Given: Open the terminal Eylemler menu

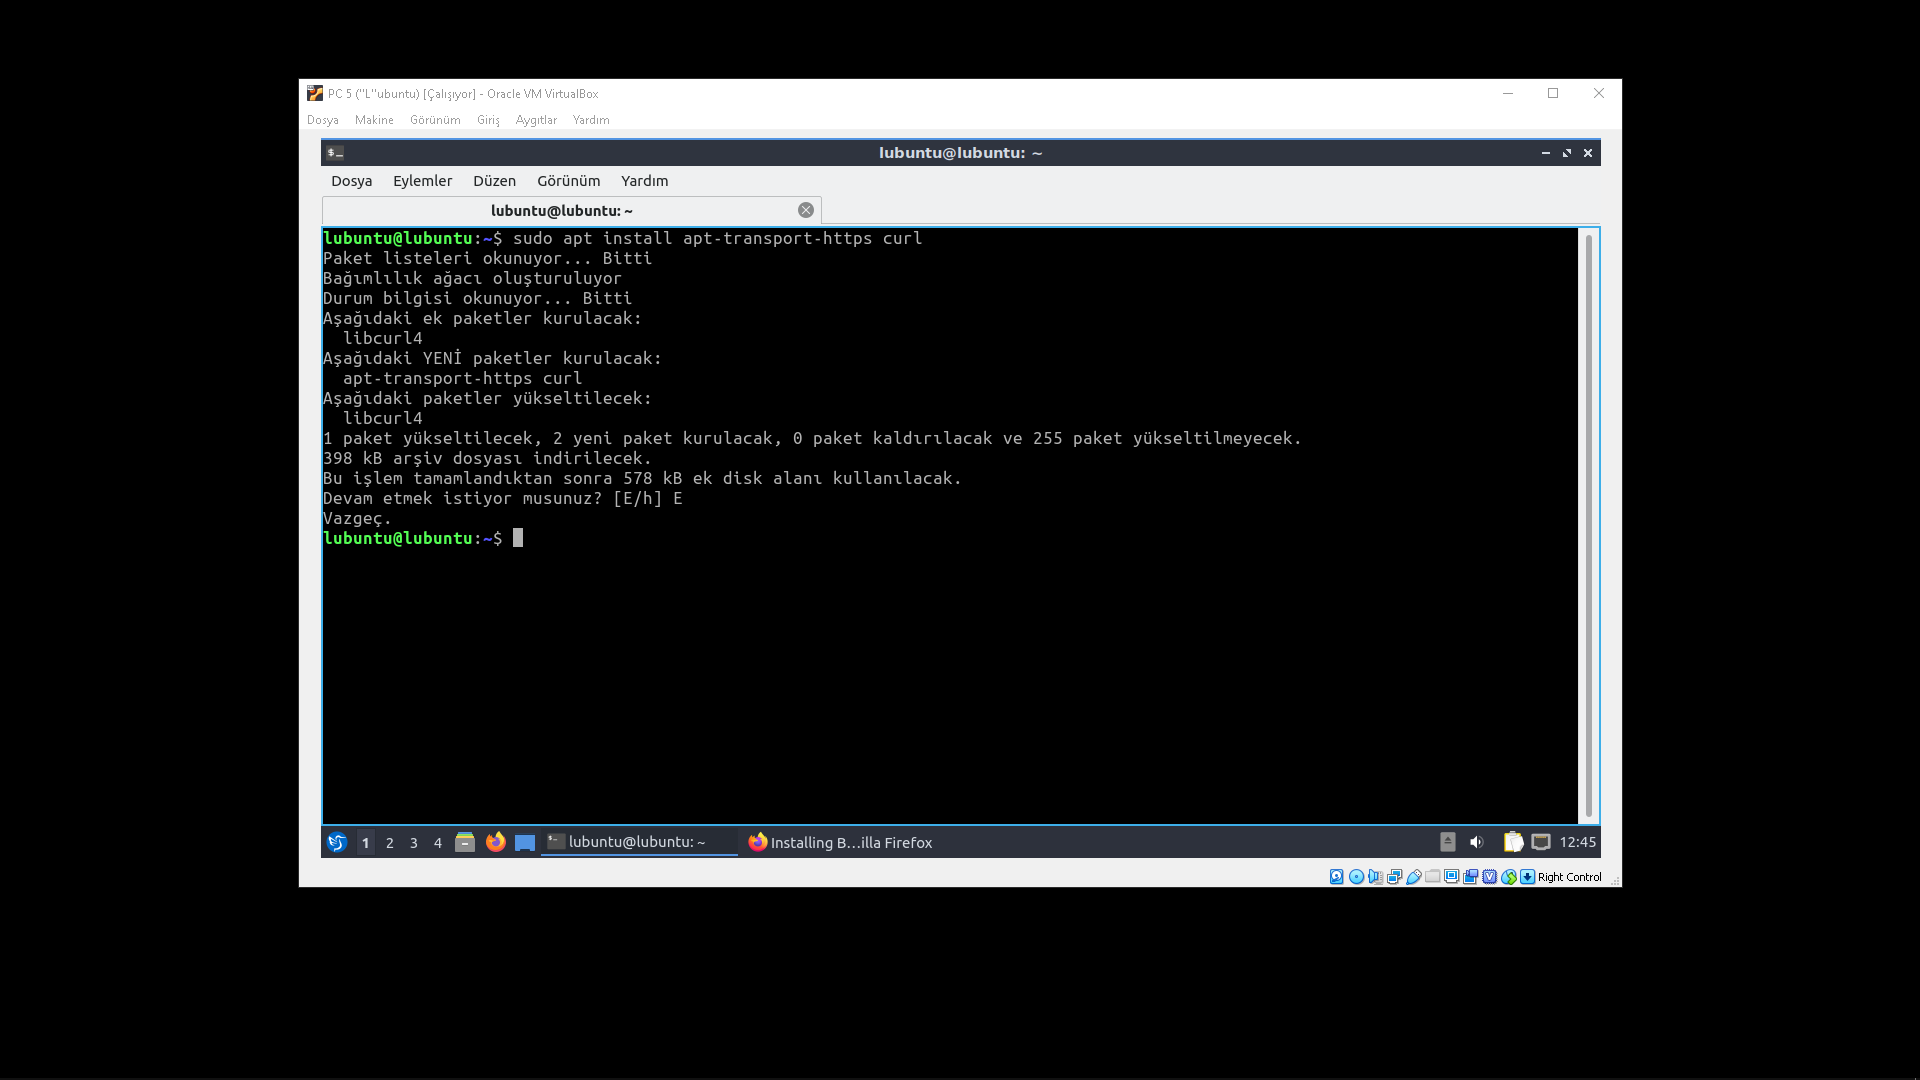Looking at the screenshot, I should pyautogui.click(x=422, y=181).
